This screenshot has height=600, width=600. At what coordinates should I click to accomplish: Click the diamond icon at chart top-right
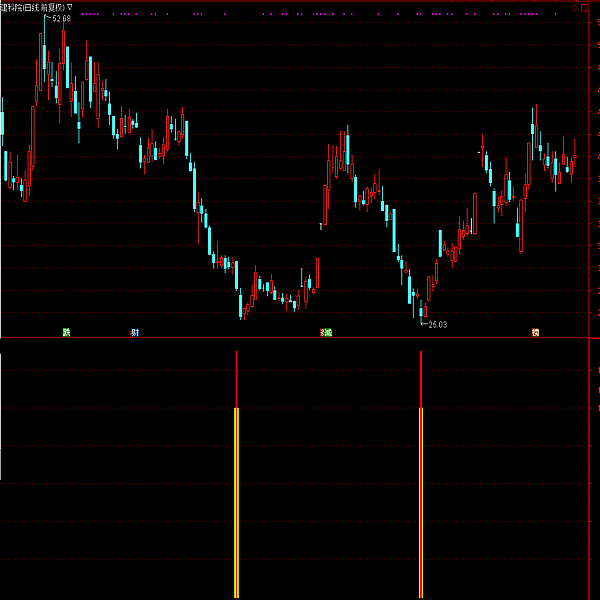pos(572,6)
